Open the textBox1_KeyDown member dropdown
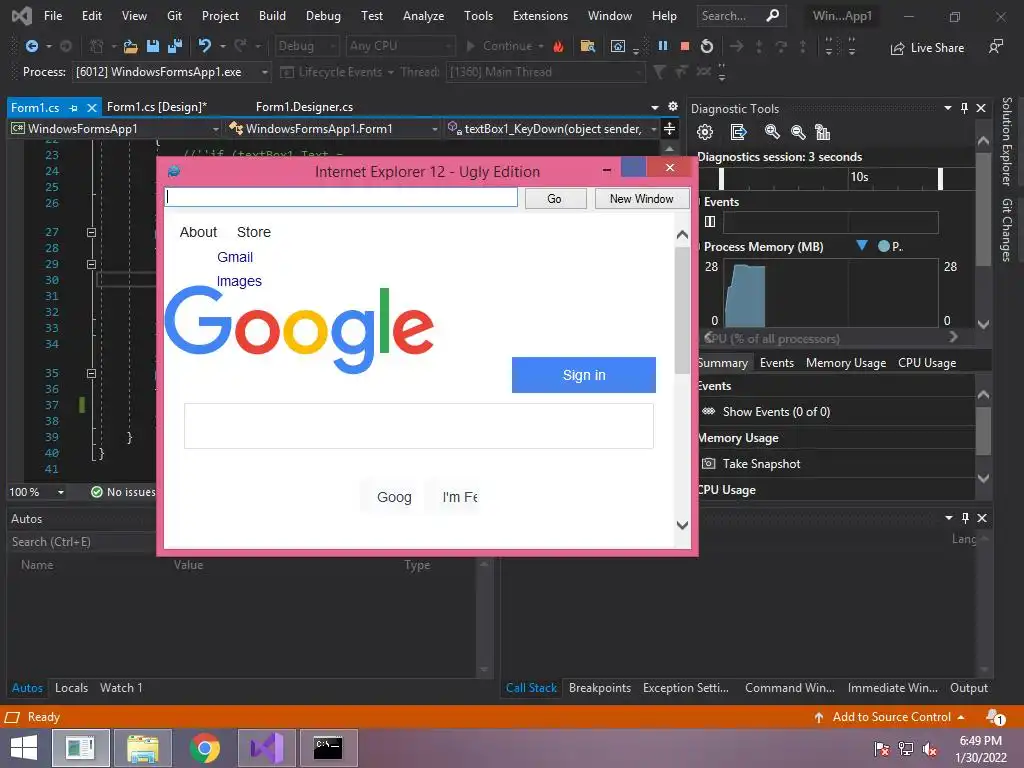 pyautogui.click(x=654, y=129)
